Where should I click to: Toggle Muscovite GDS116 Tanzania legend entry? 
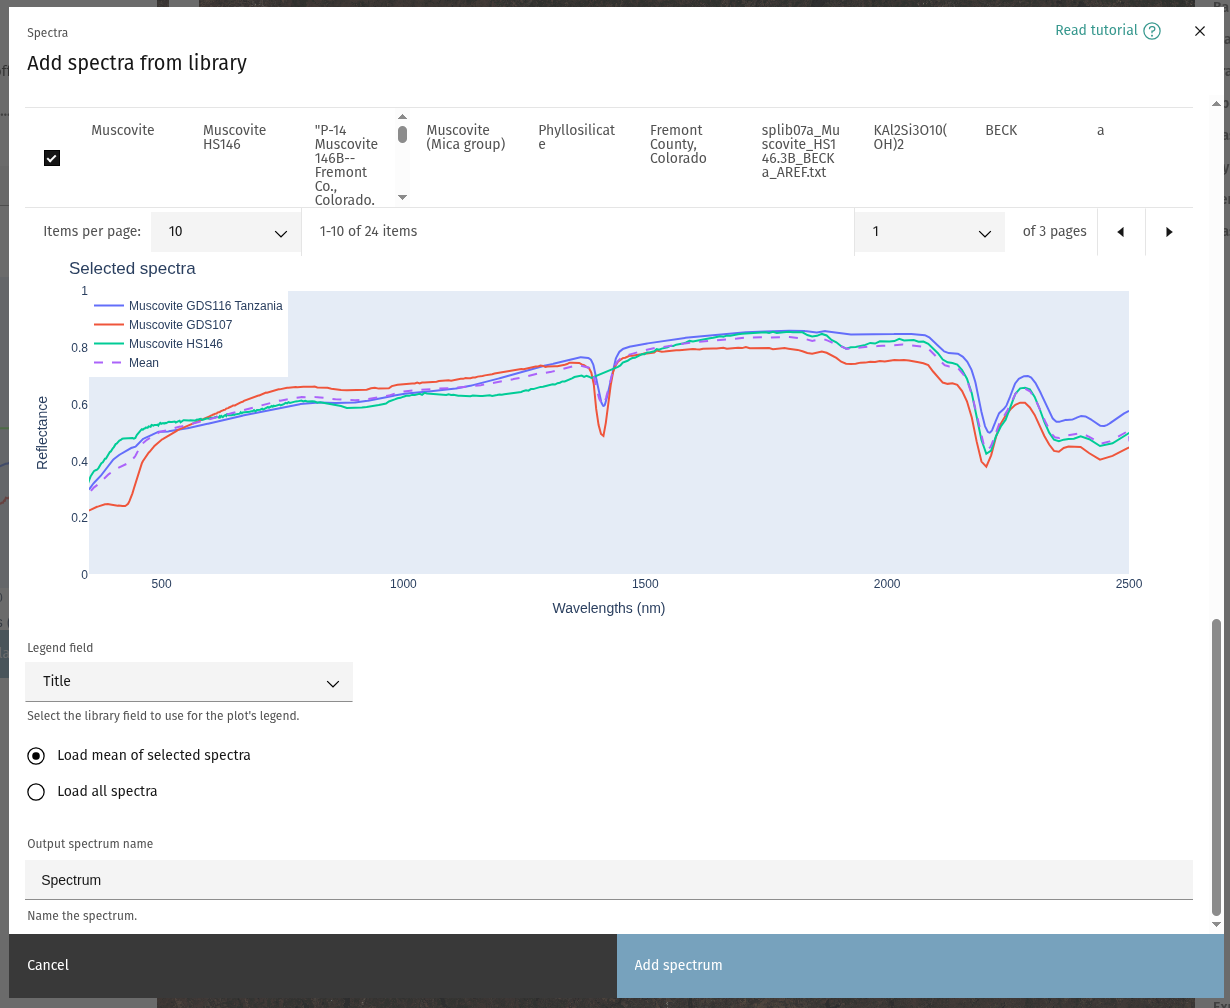(x=205, y=306)
